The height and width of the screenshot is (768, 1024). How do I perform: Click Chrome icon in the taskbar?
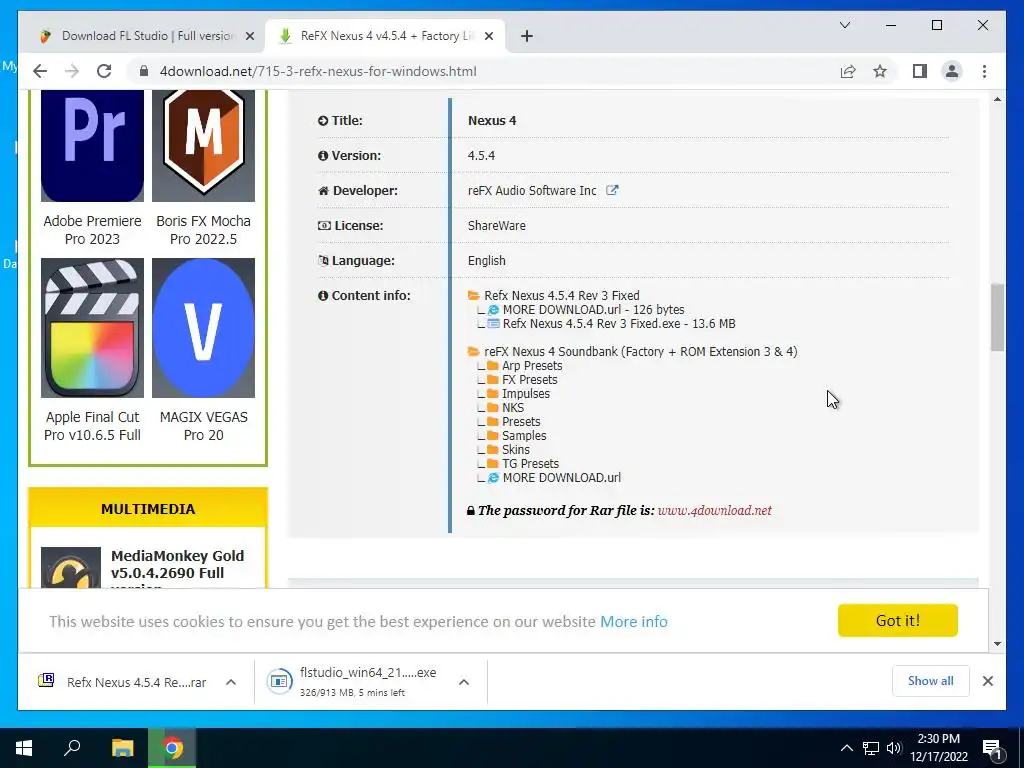(172, 748)
